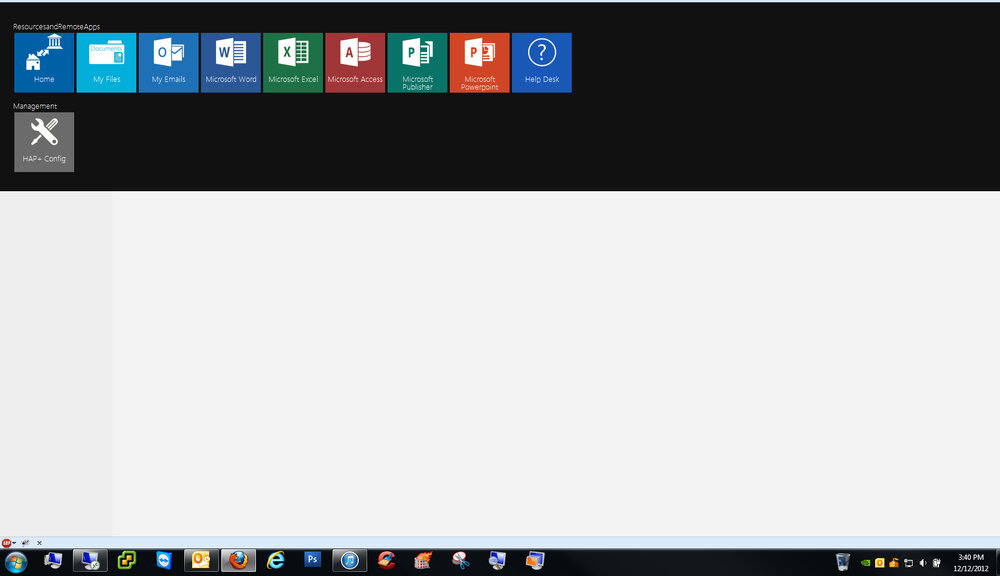This screenshot has height=576, width=1000.
Task: Open the VMware icon in the taskbar
Action: click(127, 561)
